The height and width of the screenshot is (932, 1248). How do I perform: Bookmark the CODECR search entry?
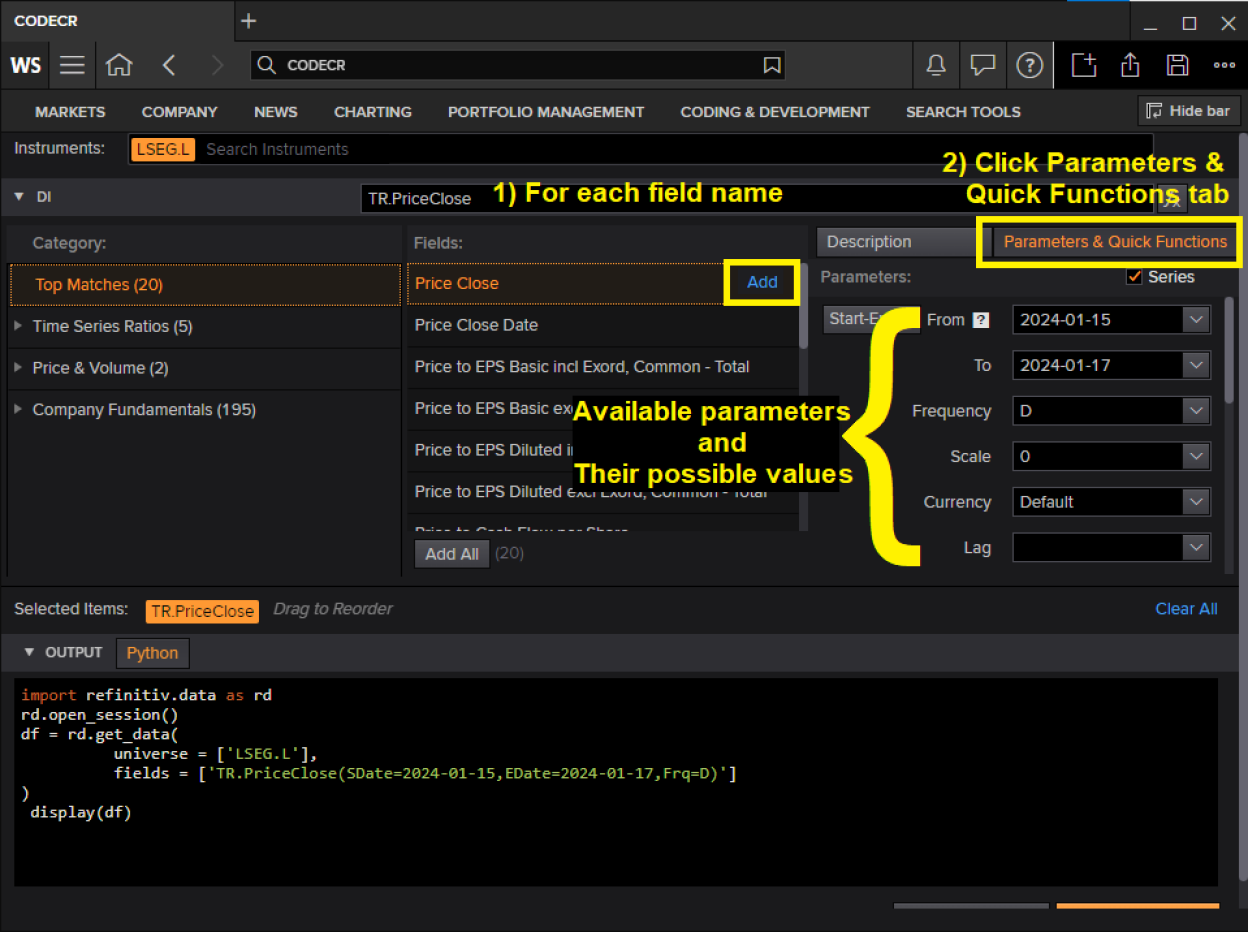[x=772, y=65]
